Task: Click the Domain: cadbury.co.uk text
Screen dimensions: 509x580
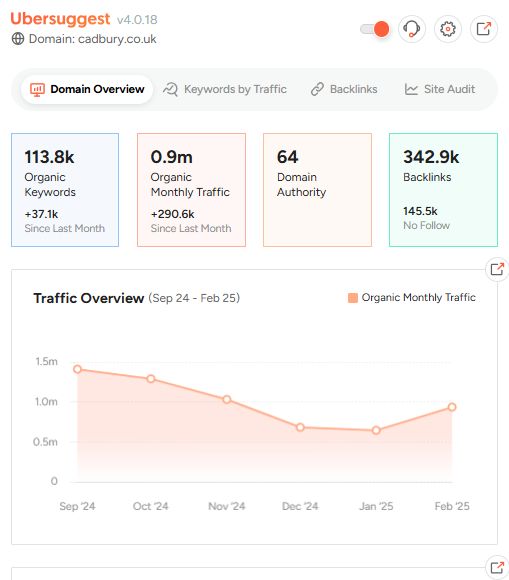Action: pos(92,39)
